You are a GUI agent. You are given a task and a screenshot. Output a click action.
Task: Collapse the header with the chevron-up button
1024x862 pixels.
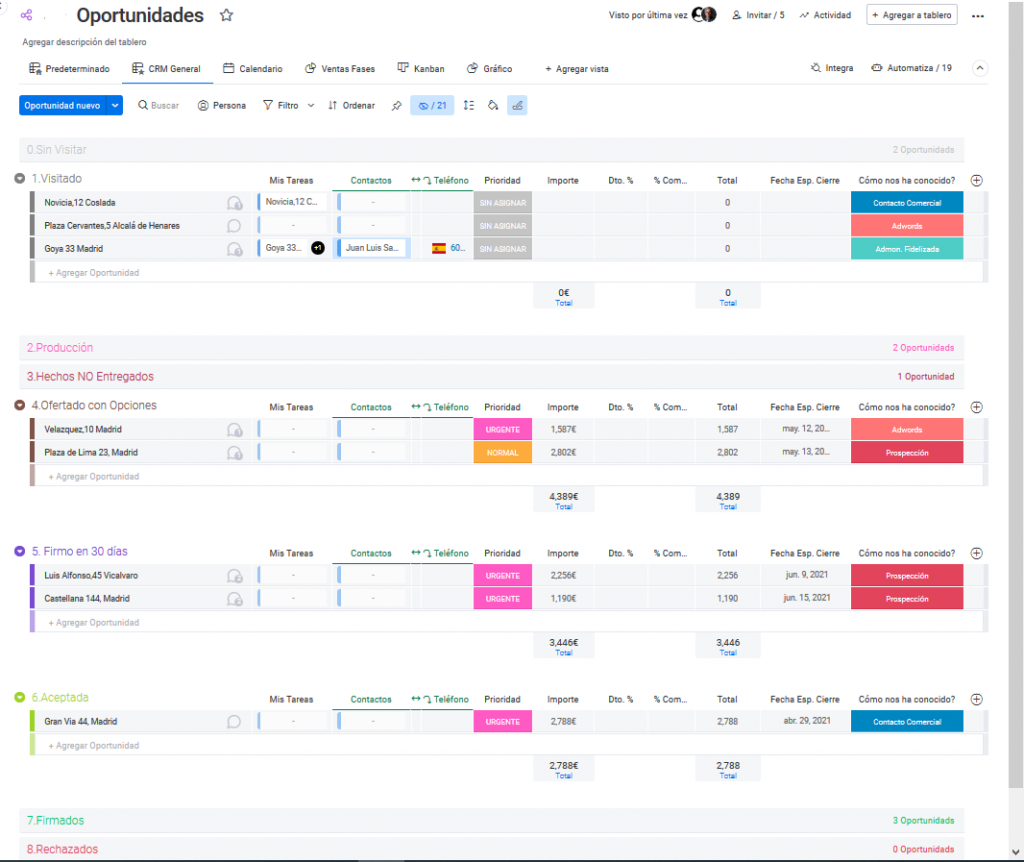click(980, 69)
